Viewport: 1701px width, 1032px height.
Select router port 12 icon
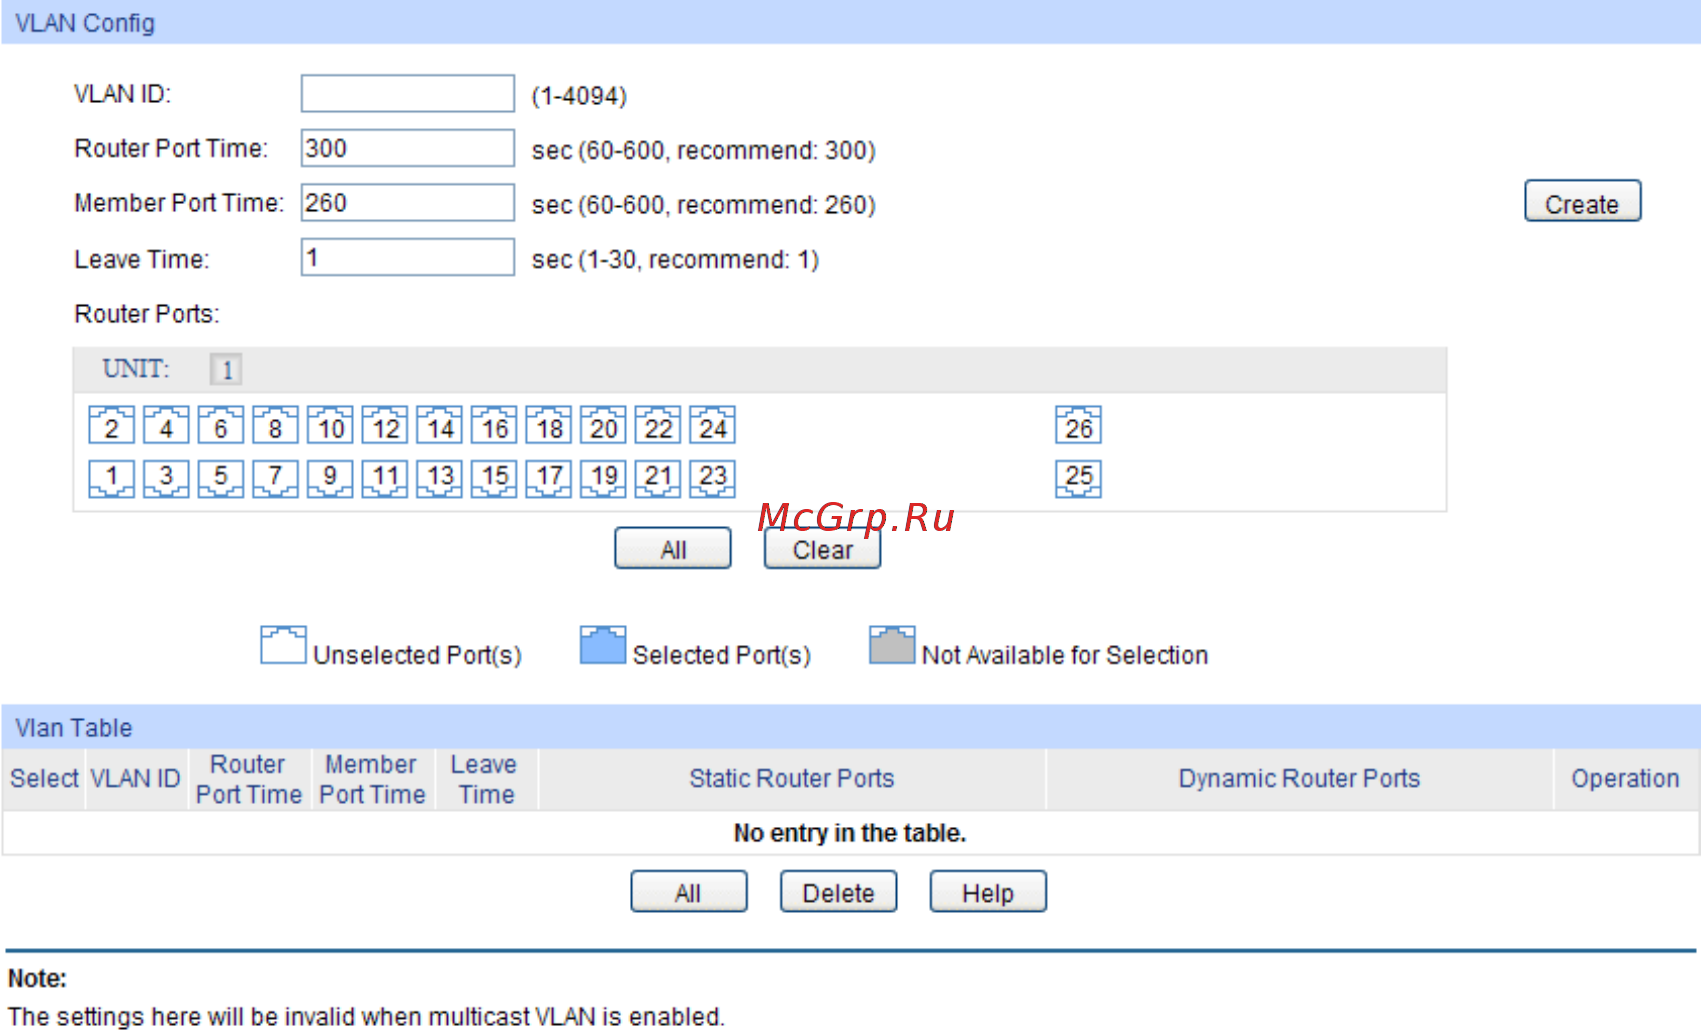point(384,425)
